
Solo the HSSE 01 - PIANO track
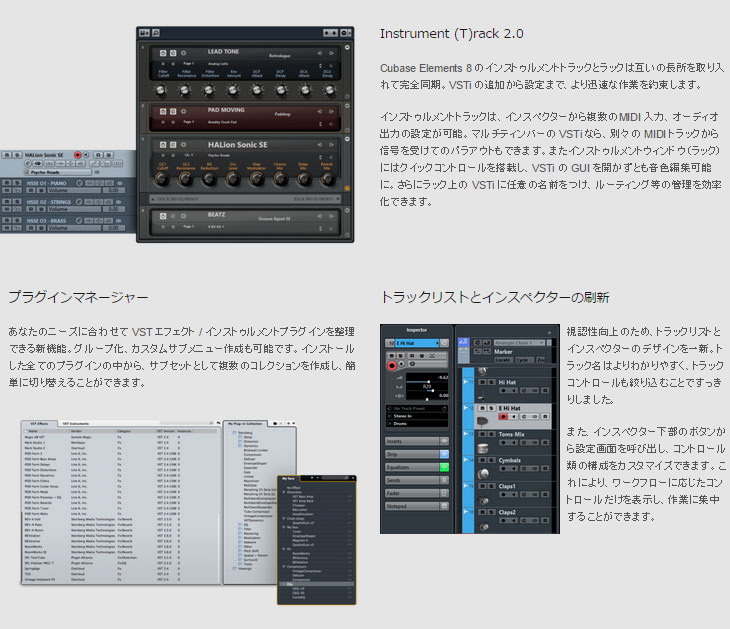(17, 183)
